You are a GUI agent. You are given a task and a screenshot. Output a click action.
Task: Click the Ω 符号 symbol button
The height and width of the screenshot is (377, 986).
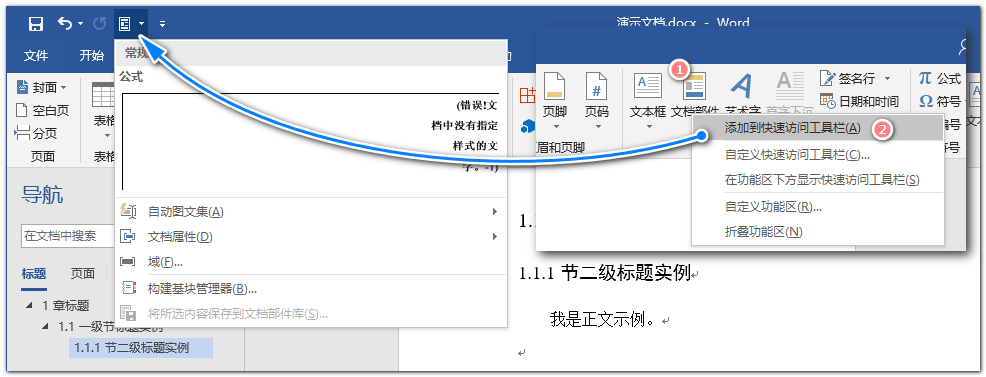[940, 101]
